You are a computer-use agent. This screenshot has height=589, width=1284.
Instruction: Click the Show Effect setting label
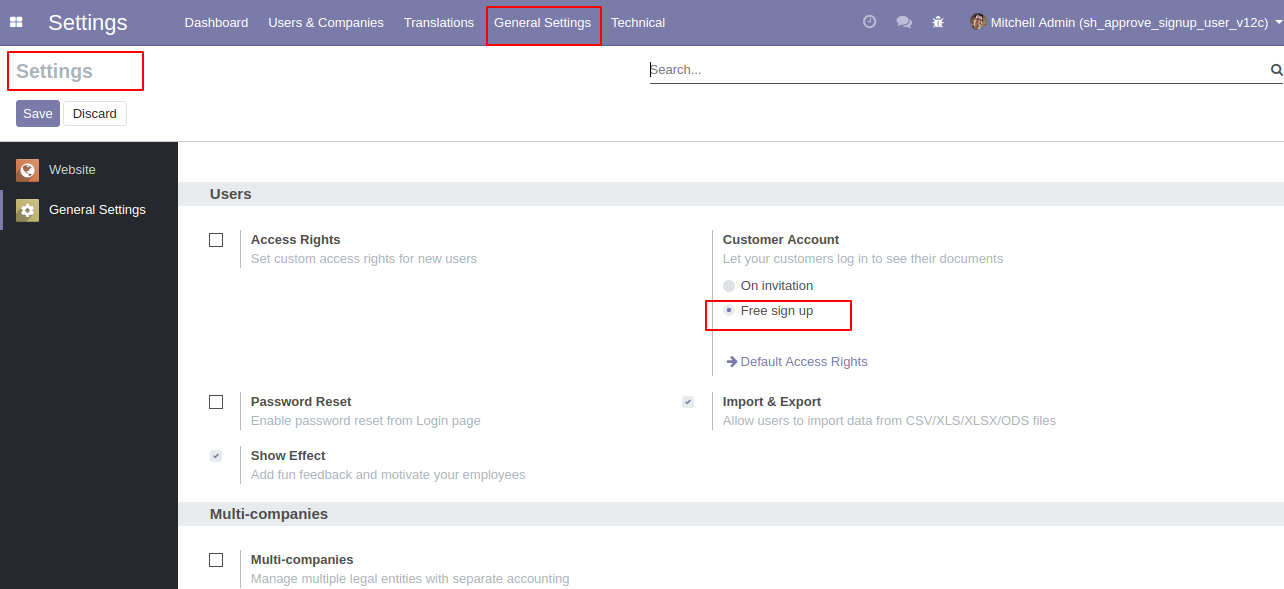click(x=288, y=456)
